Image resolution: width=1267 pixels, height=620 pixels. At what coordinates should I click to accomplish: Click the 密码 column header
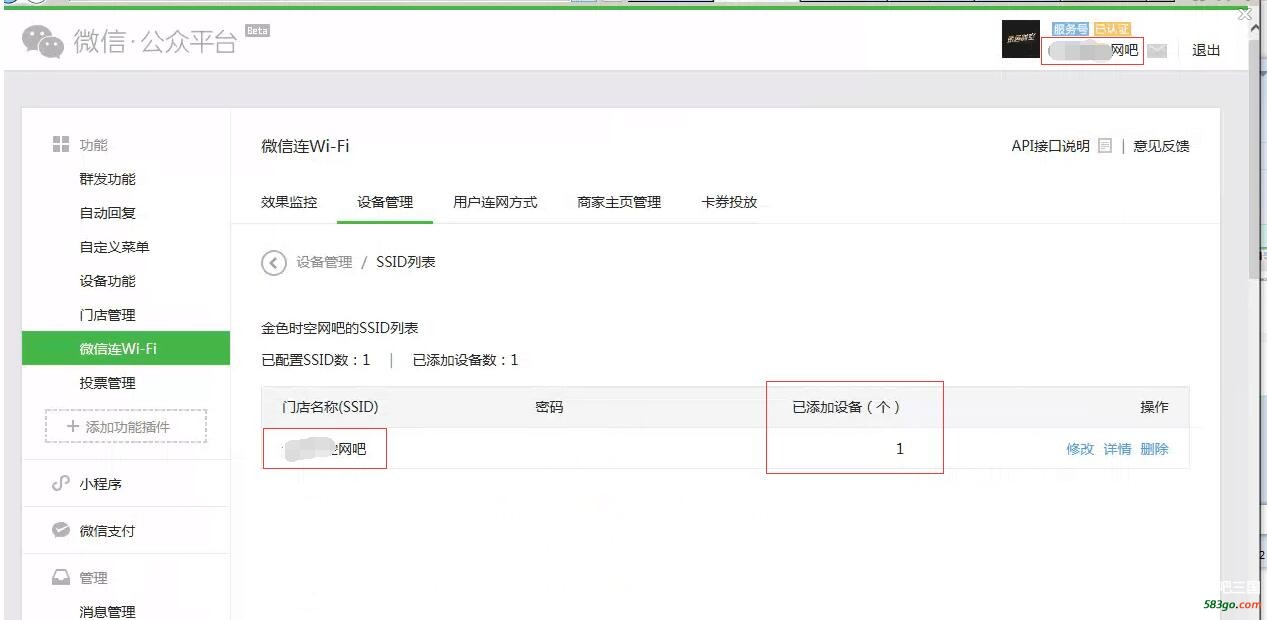549,407
